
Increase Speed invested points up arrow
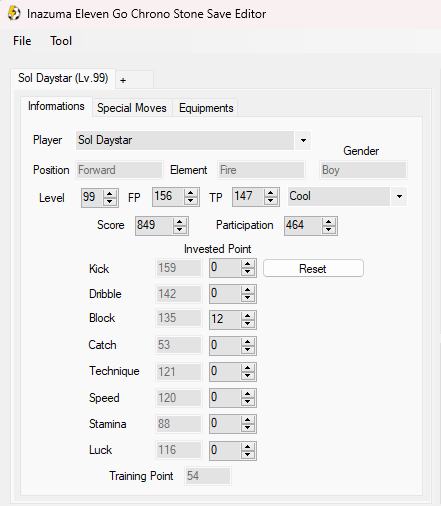click(x=248, y=394)
